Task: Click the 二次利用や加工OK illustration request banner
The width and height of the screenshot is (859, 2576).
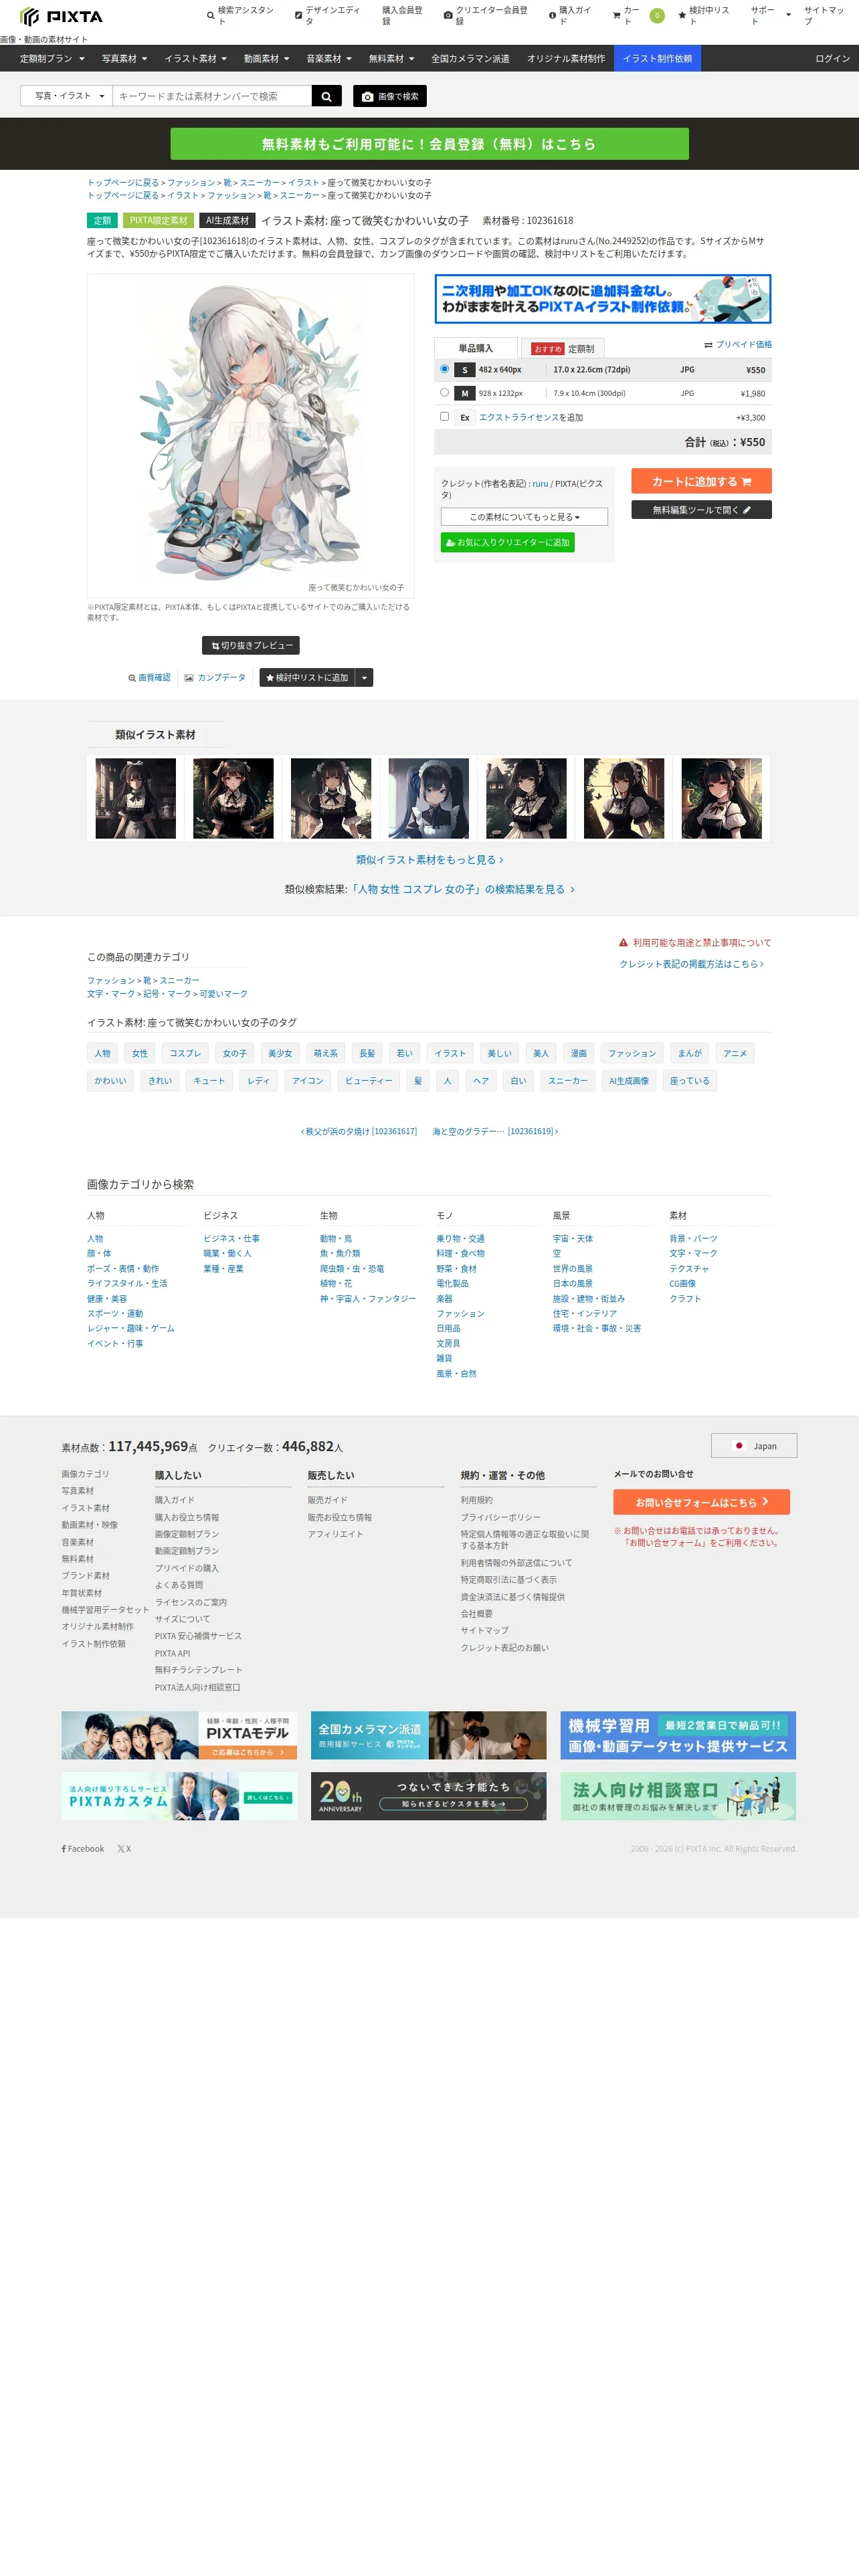Action: (603, 299)
